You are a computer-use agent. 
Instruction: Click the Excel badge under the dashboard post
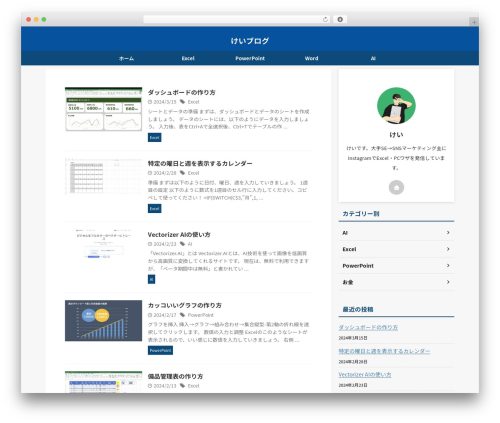[155, 137]
